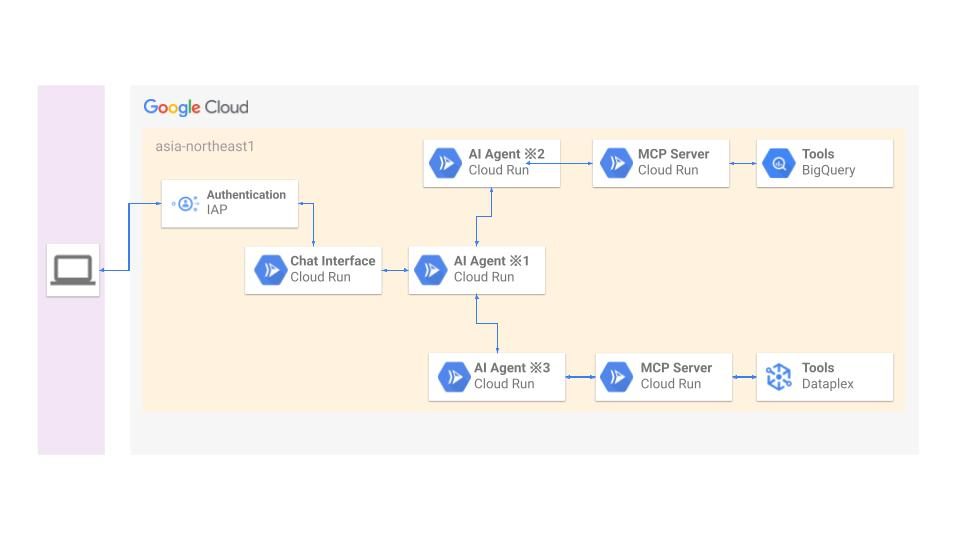Image resolution: width=960 pixels, height=540 pixels.
Task: Click the Cloud Run icon of the MCP Server beside BigQuery
Action: [616, 163]
